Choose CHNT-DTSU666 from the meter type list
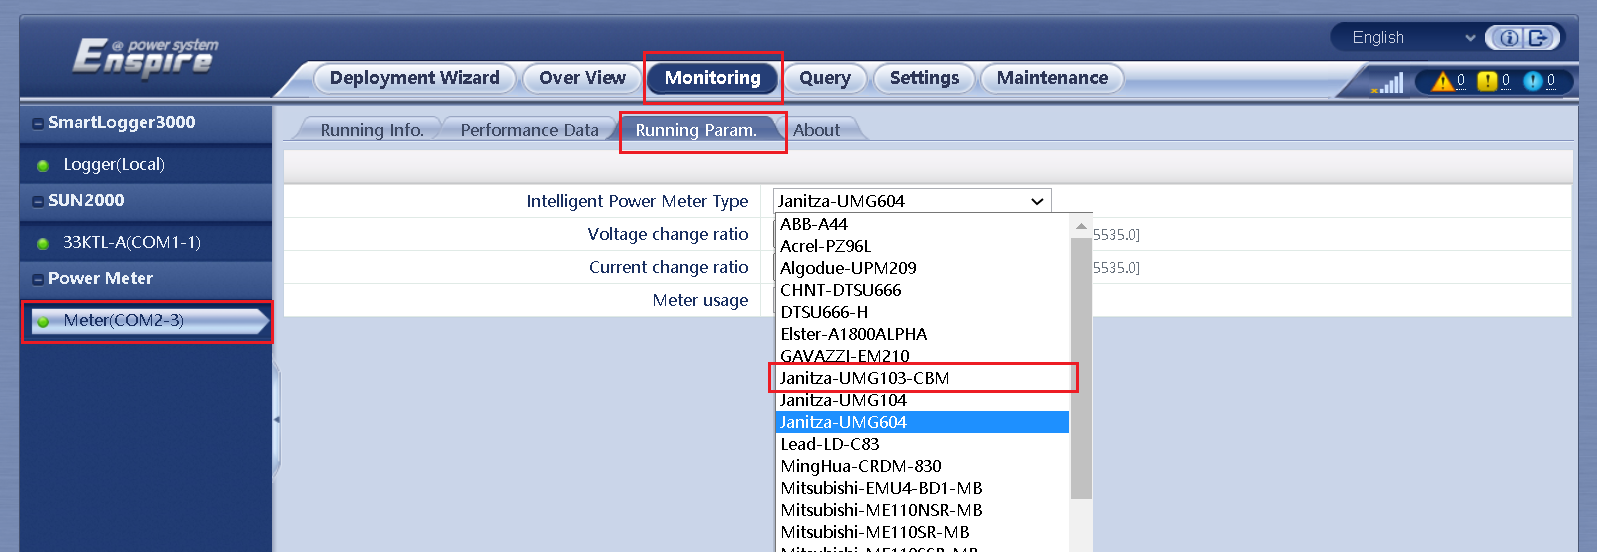This screenshot has width=1597, height=552. pyautogui.click(x=922, y=290)
